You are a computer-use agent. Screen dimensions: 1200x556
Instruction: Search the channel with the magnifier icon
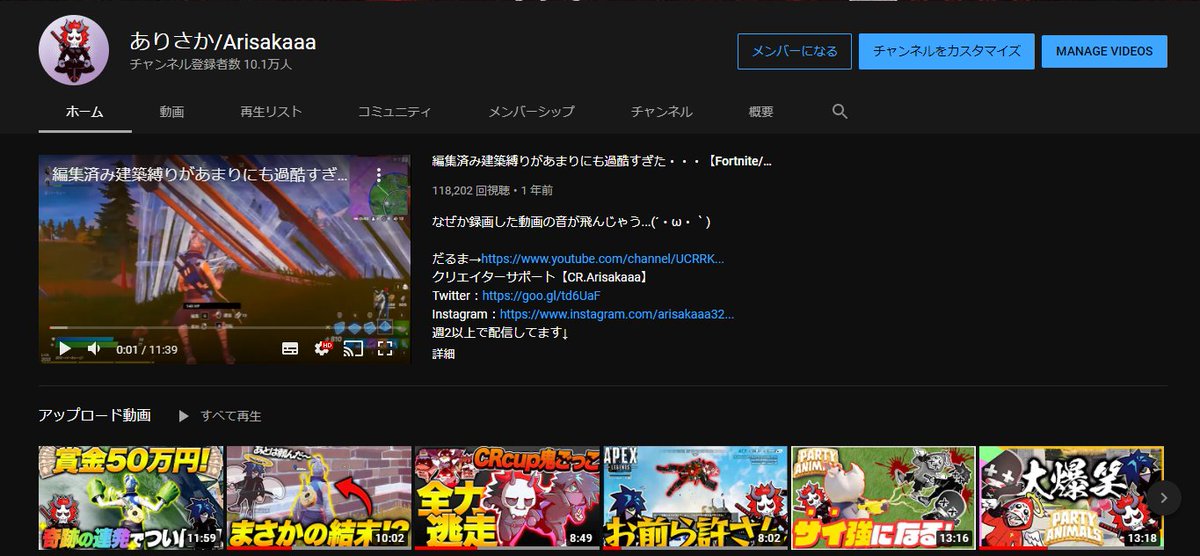tap(840, 111)
